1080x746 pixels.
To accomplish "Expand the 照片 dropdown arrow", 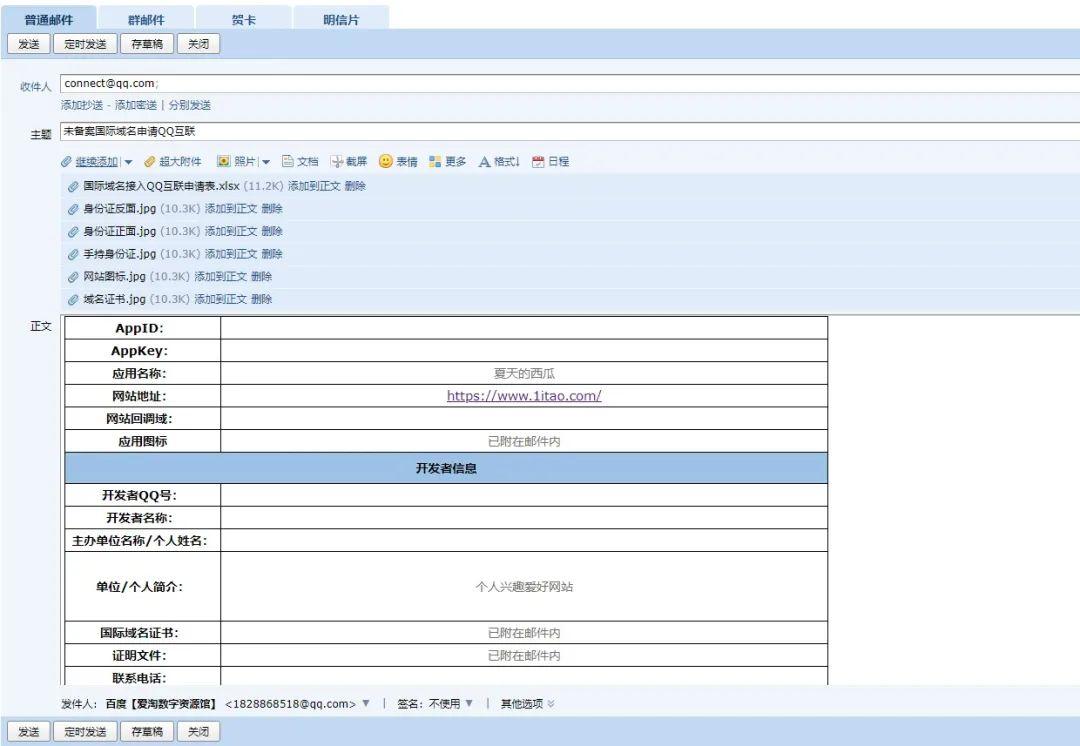I will point(266,162).
